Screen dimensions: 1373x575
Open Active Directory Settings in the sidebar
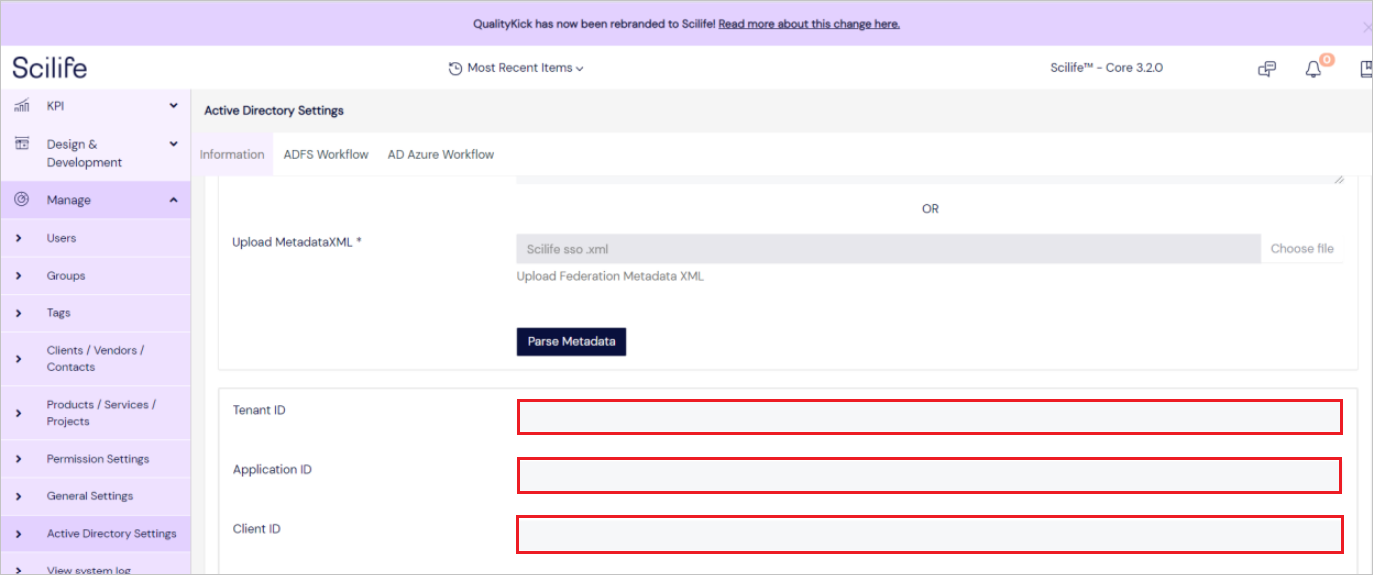[112, 533]
